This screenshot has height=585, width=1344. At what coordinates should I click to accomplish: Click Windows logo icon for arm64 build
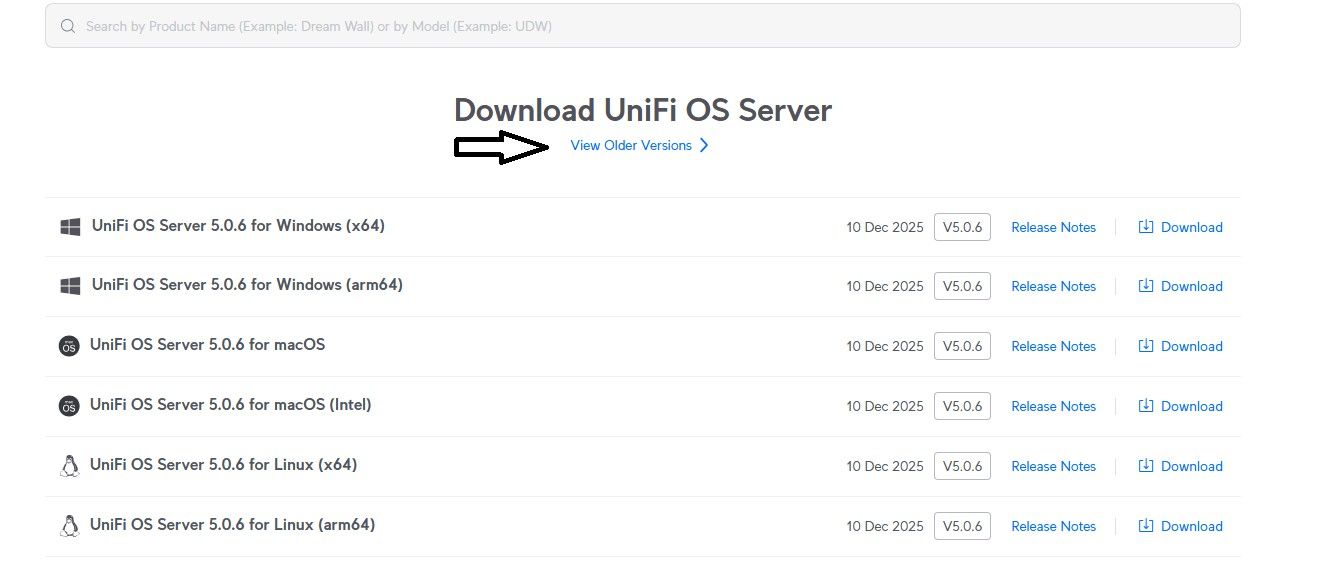[x=70, y=286]
